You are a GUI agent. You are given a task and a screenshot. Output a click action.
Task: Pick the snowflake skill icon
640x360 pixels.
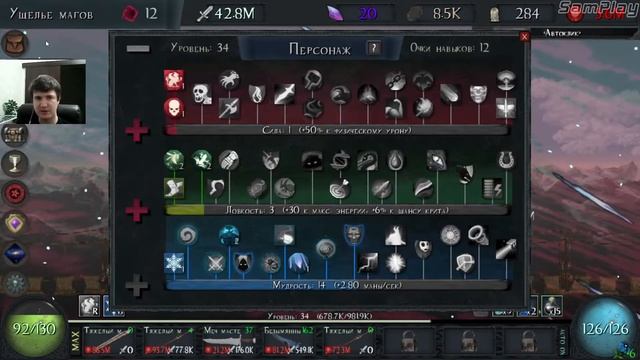coord(174,262)
